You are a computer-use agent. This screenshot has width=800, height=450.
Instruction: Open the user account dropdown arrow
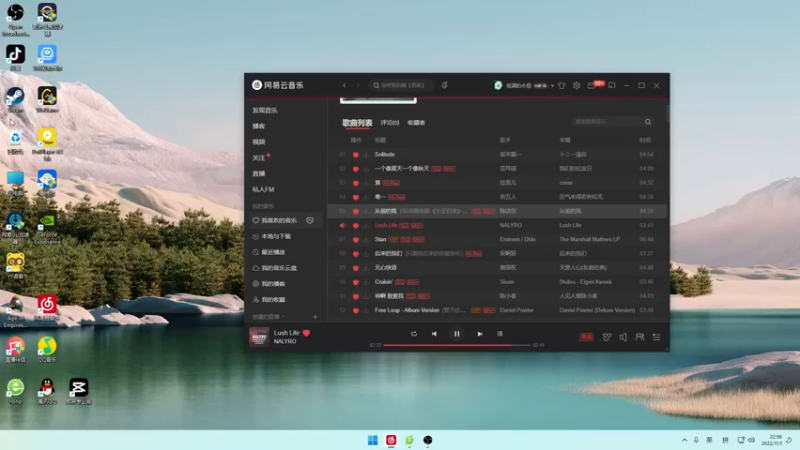click(x=552, y=86)
